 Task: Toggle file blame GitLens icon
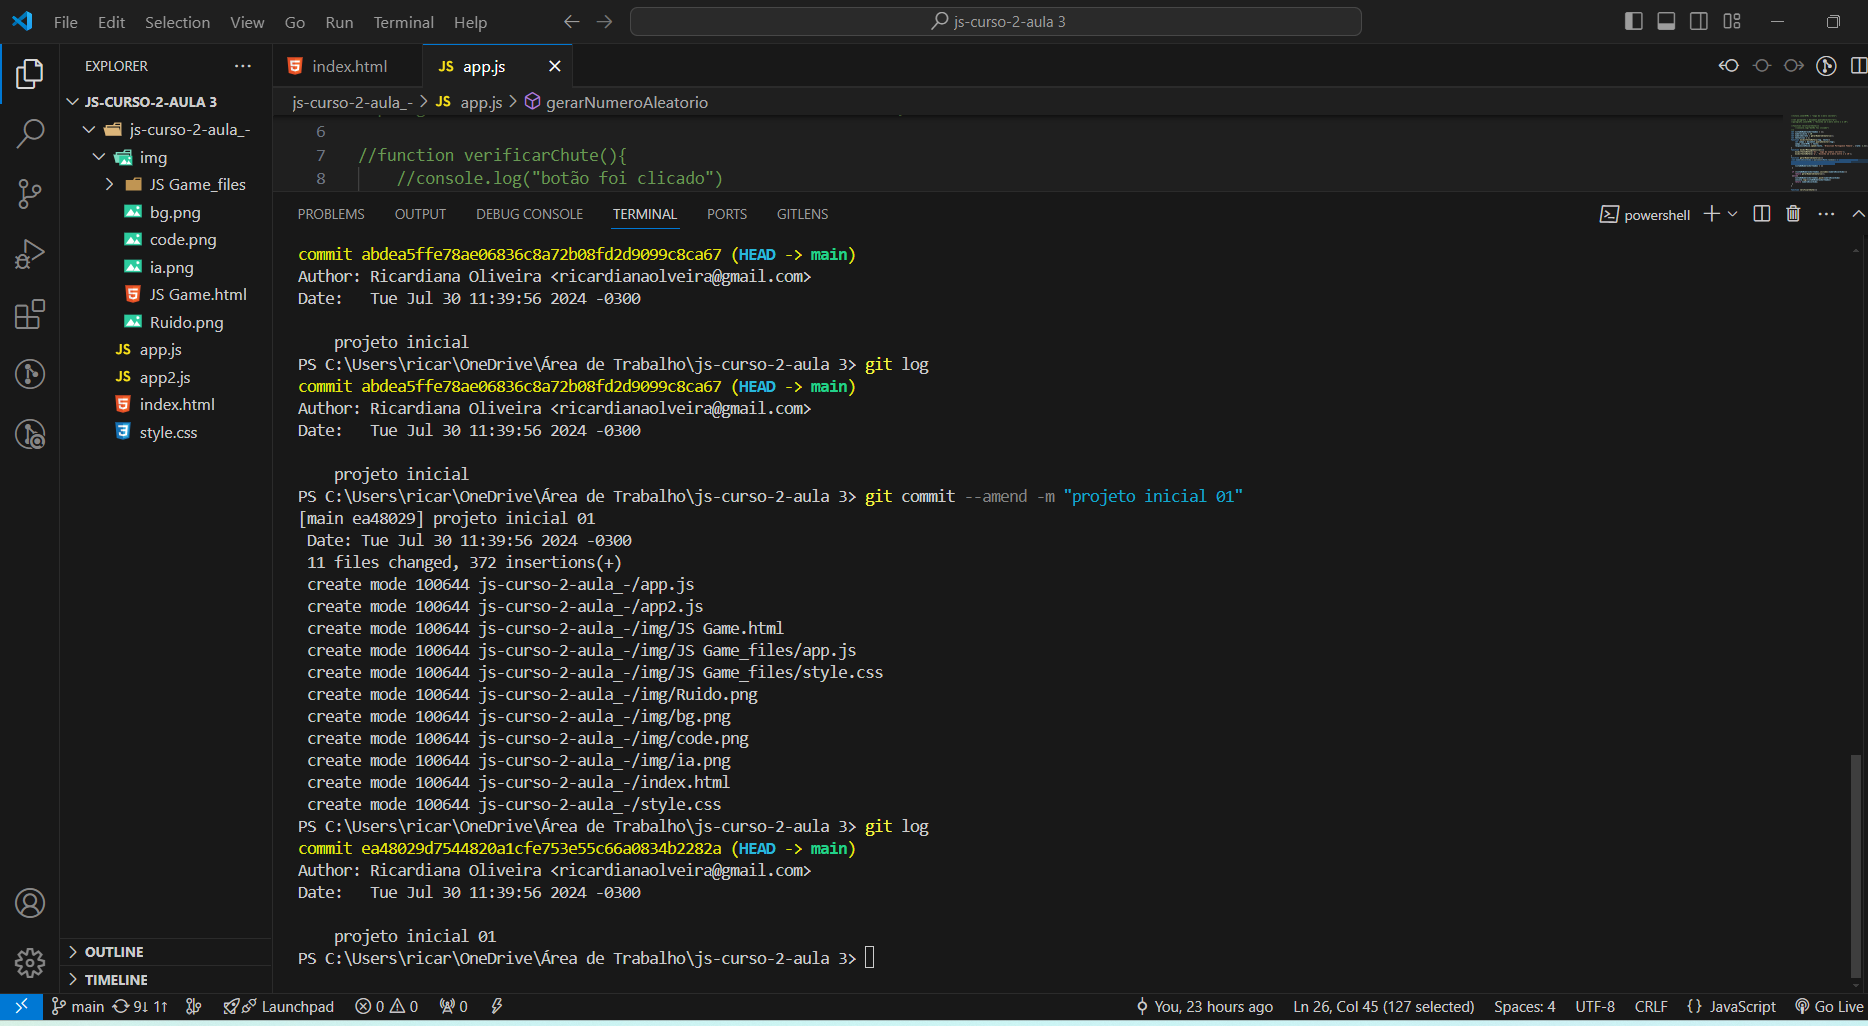tap(1826, 66)
